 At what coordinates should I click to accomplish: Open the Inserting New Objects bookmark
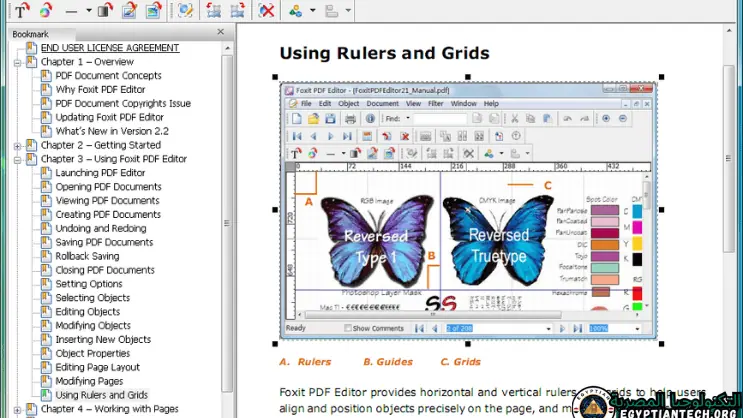tap(103, 340)
